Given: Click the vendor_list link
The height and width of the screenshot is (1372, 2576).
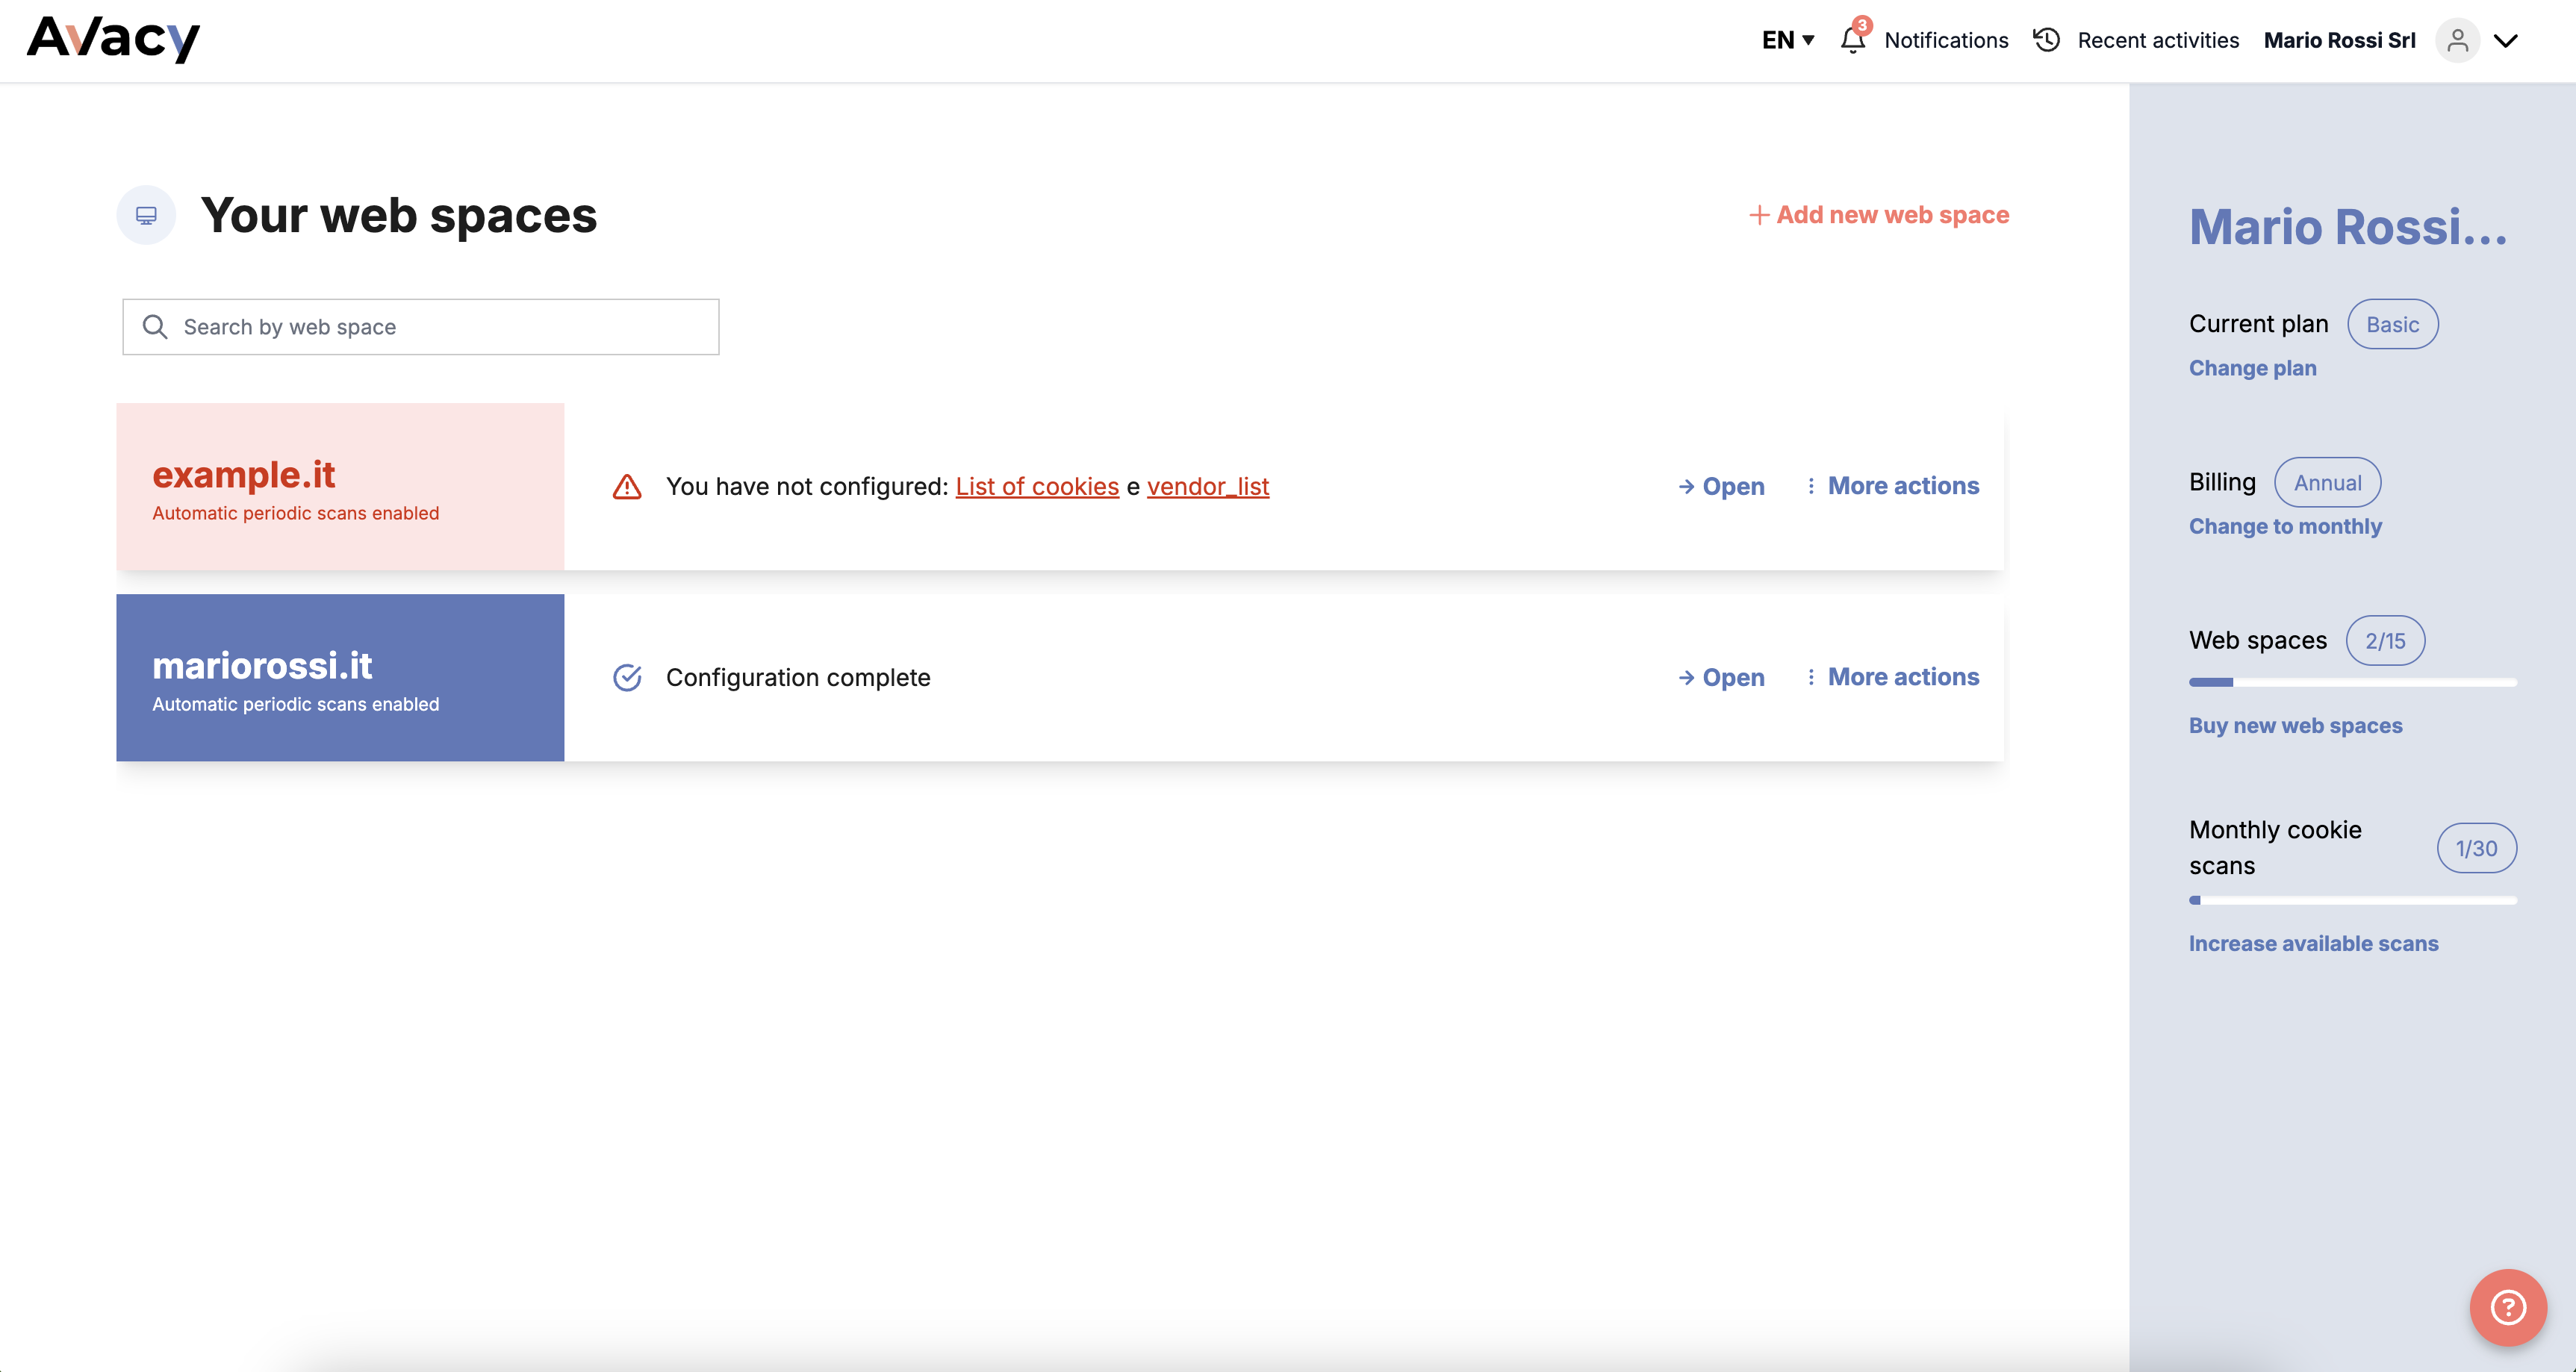Looking at the screenshot, I should pyautogui.click(x=1207, y=487).
